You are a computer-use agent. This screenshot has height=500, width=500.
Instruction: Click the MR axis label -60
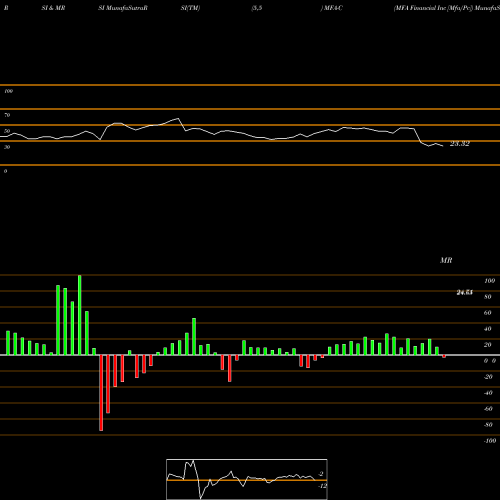coord(488,409)
